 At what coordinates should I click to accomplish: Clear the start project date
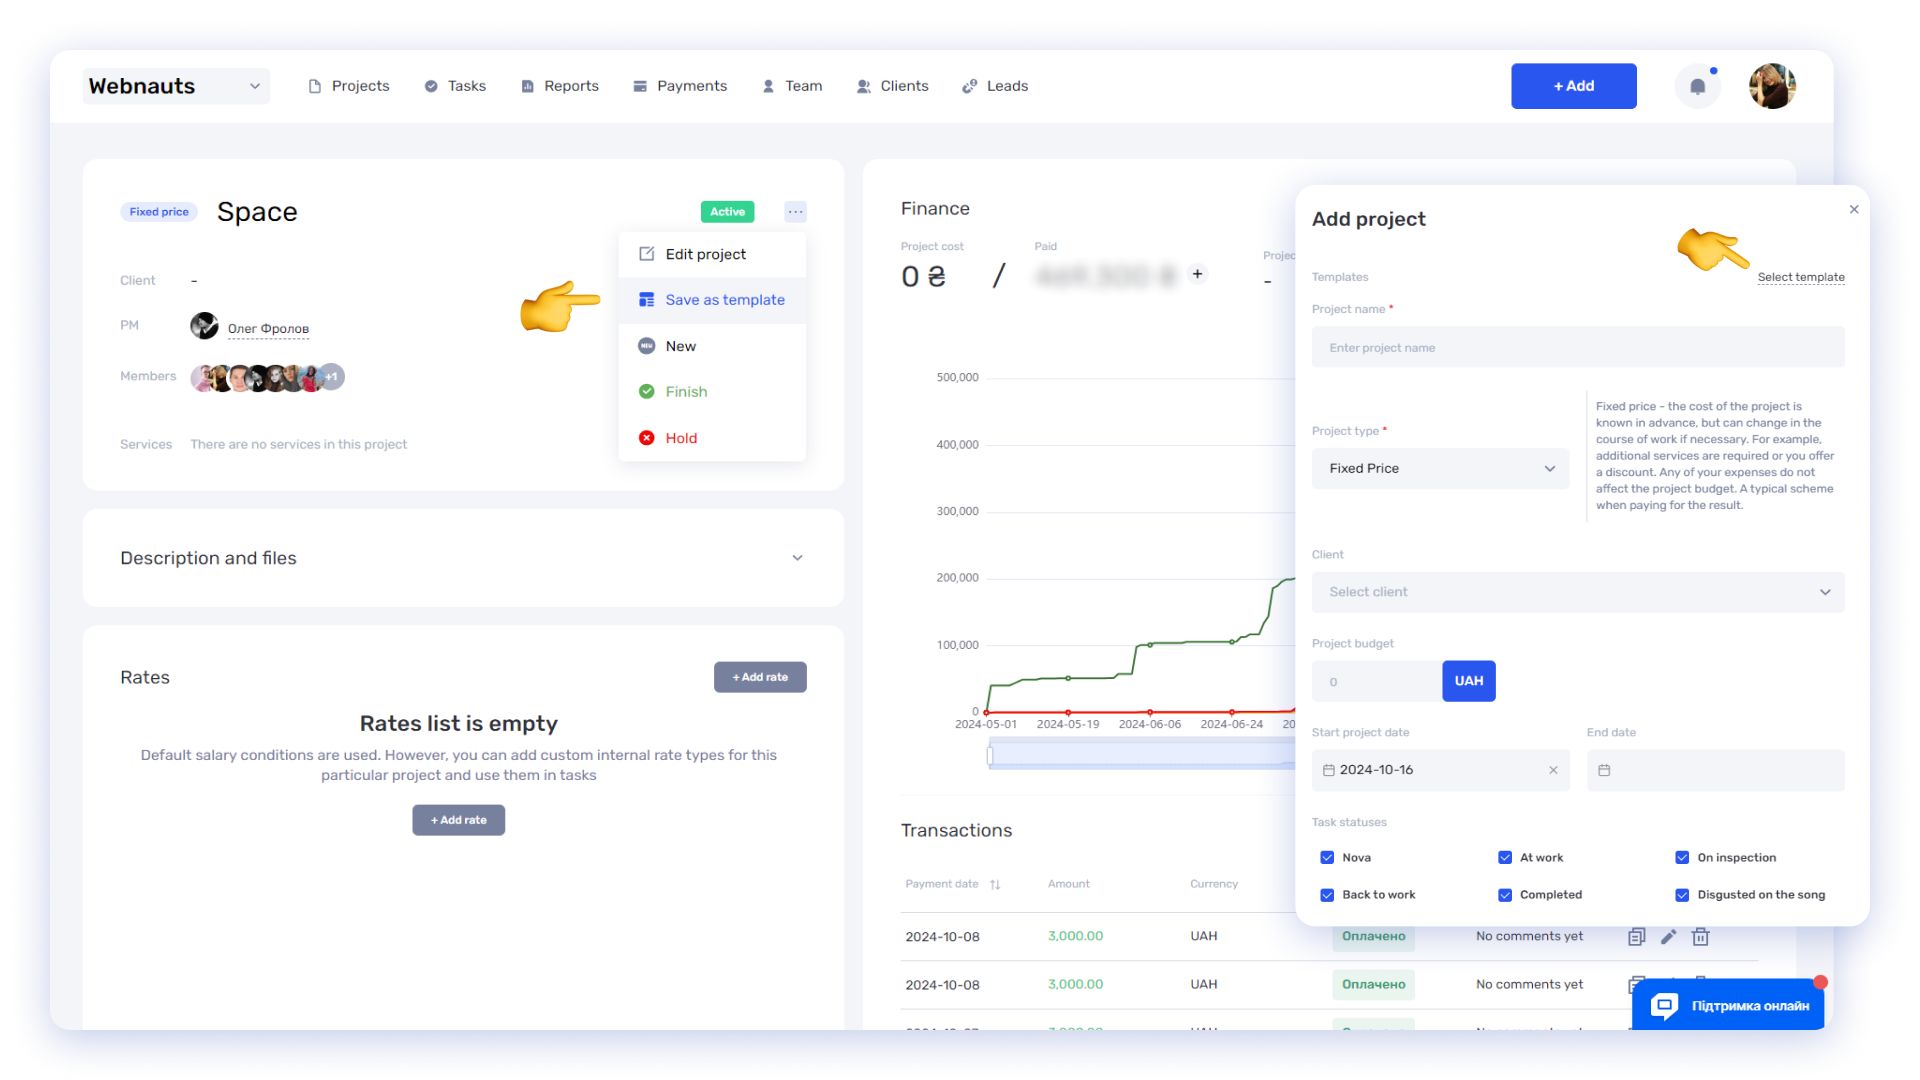tap(1553, 770)
